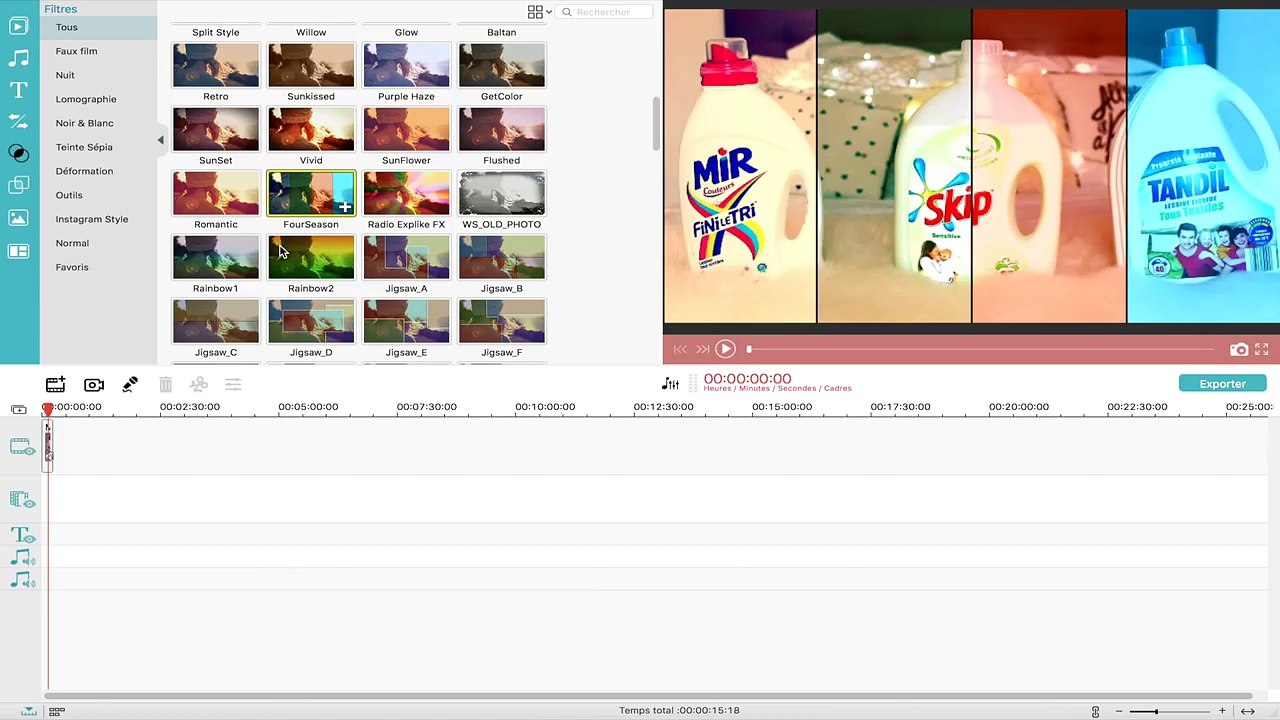The image size is (1280, 720).
Task: Select the Outils category
Action: tap(69, 195)
